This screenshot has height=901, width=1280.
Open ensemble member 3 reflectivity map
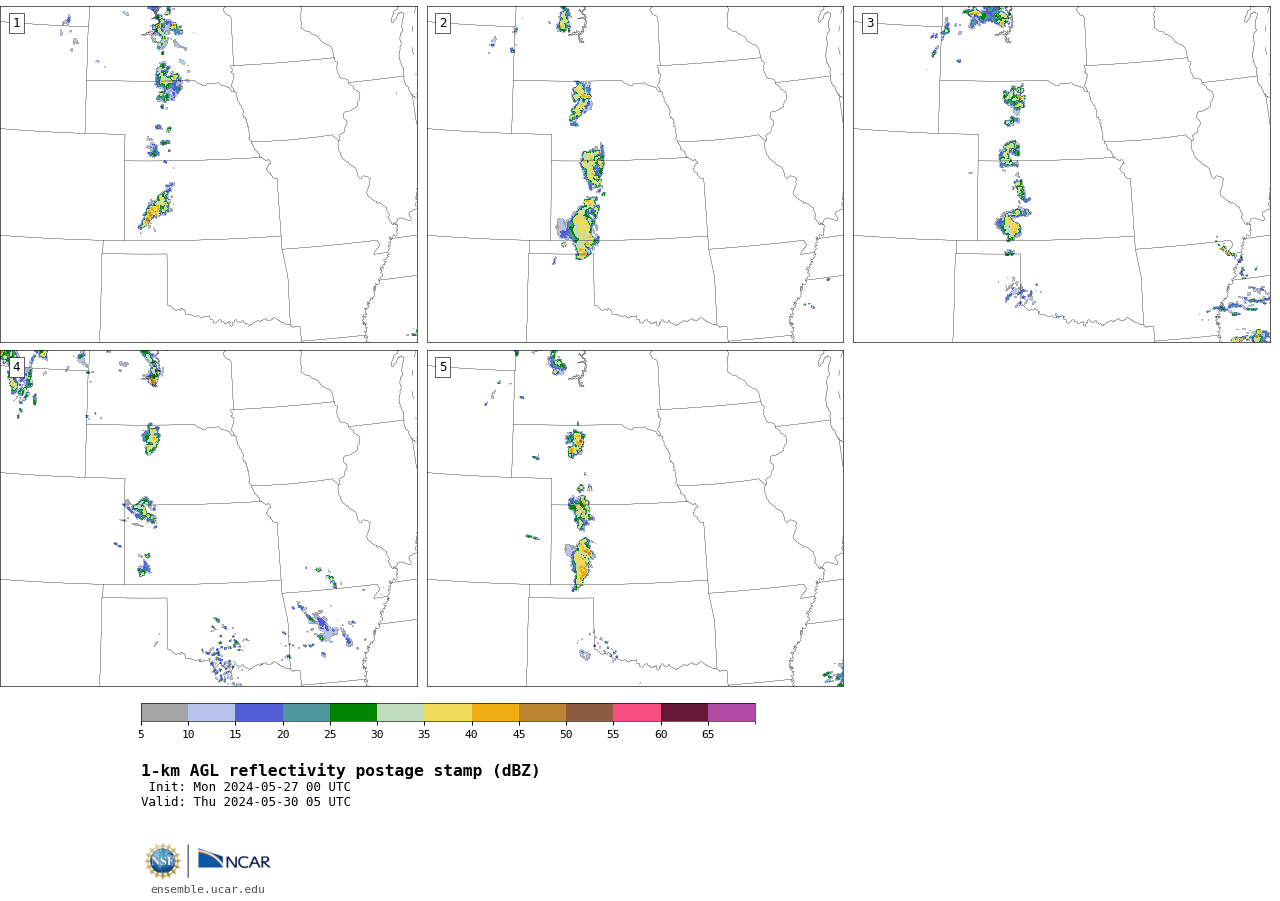point(1061,175)
